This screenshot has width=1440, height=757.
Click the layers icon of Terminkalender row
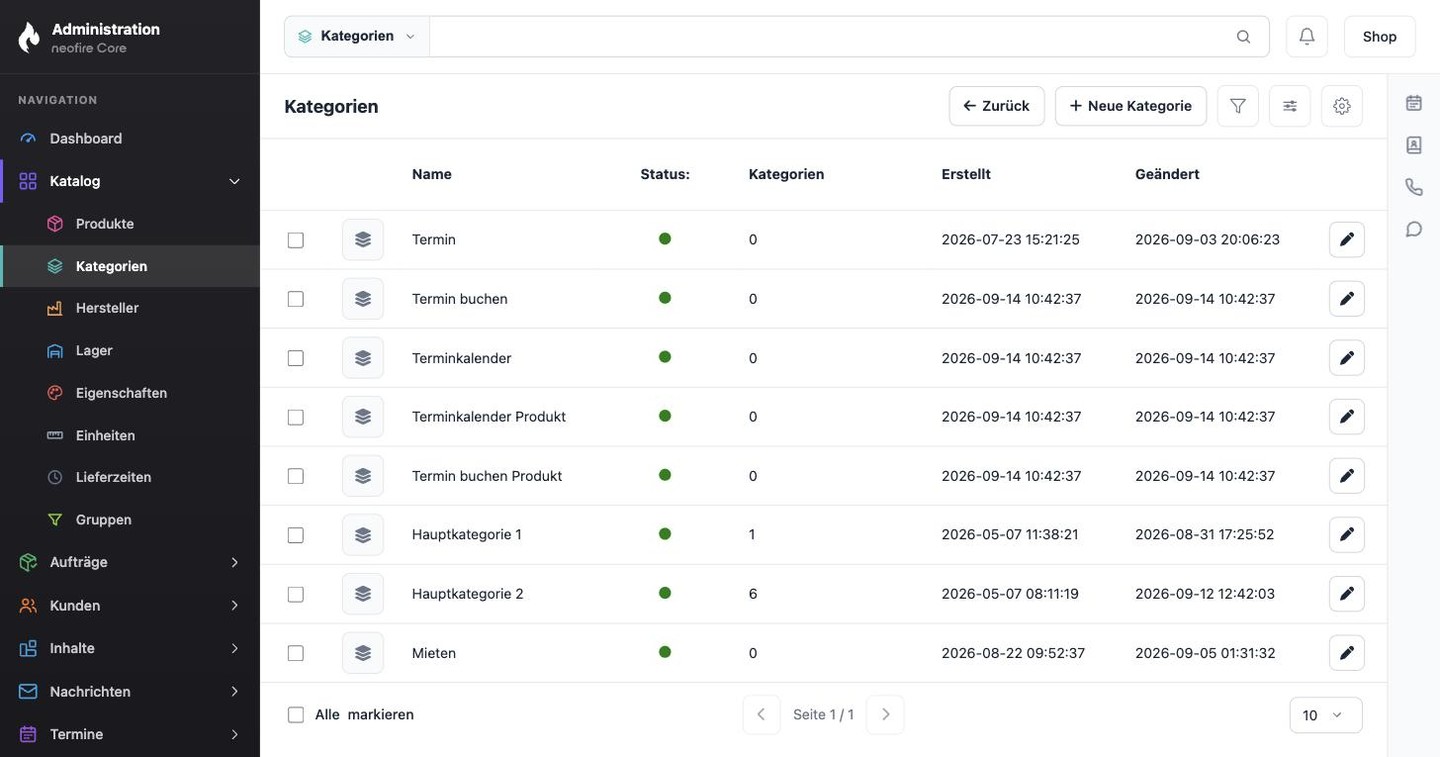[x=363, y=358]
